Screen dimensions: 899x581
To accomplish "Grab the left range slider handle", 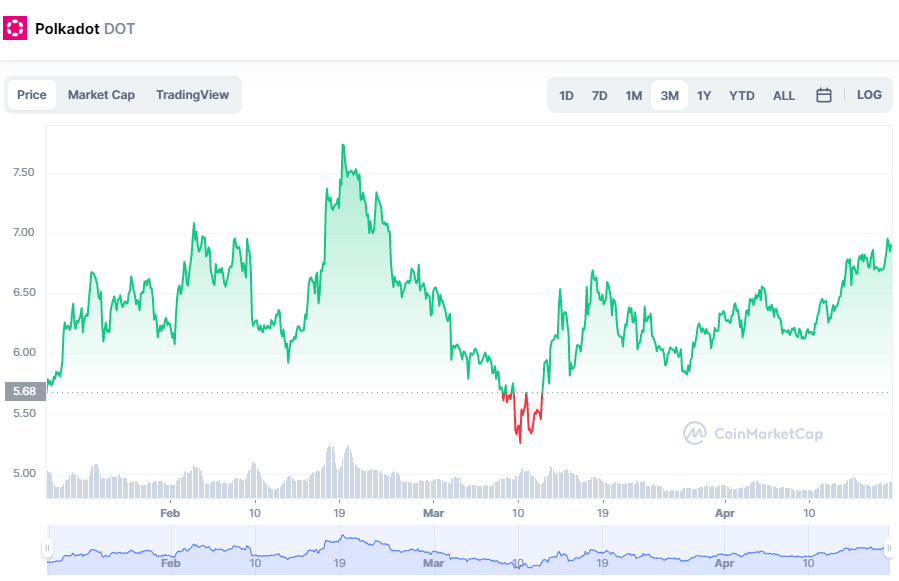I will coord(47,548).
